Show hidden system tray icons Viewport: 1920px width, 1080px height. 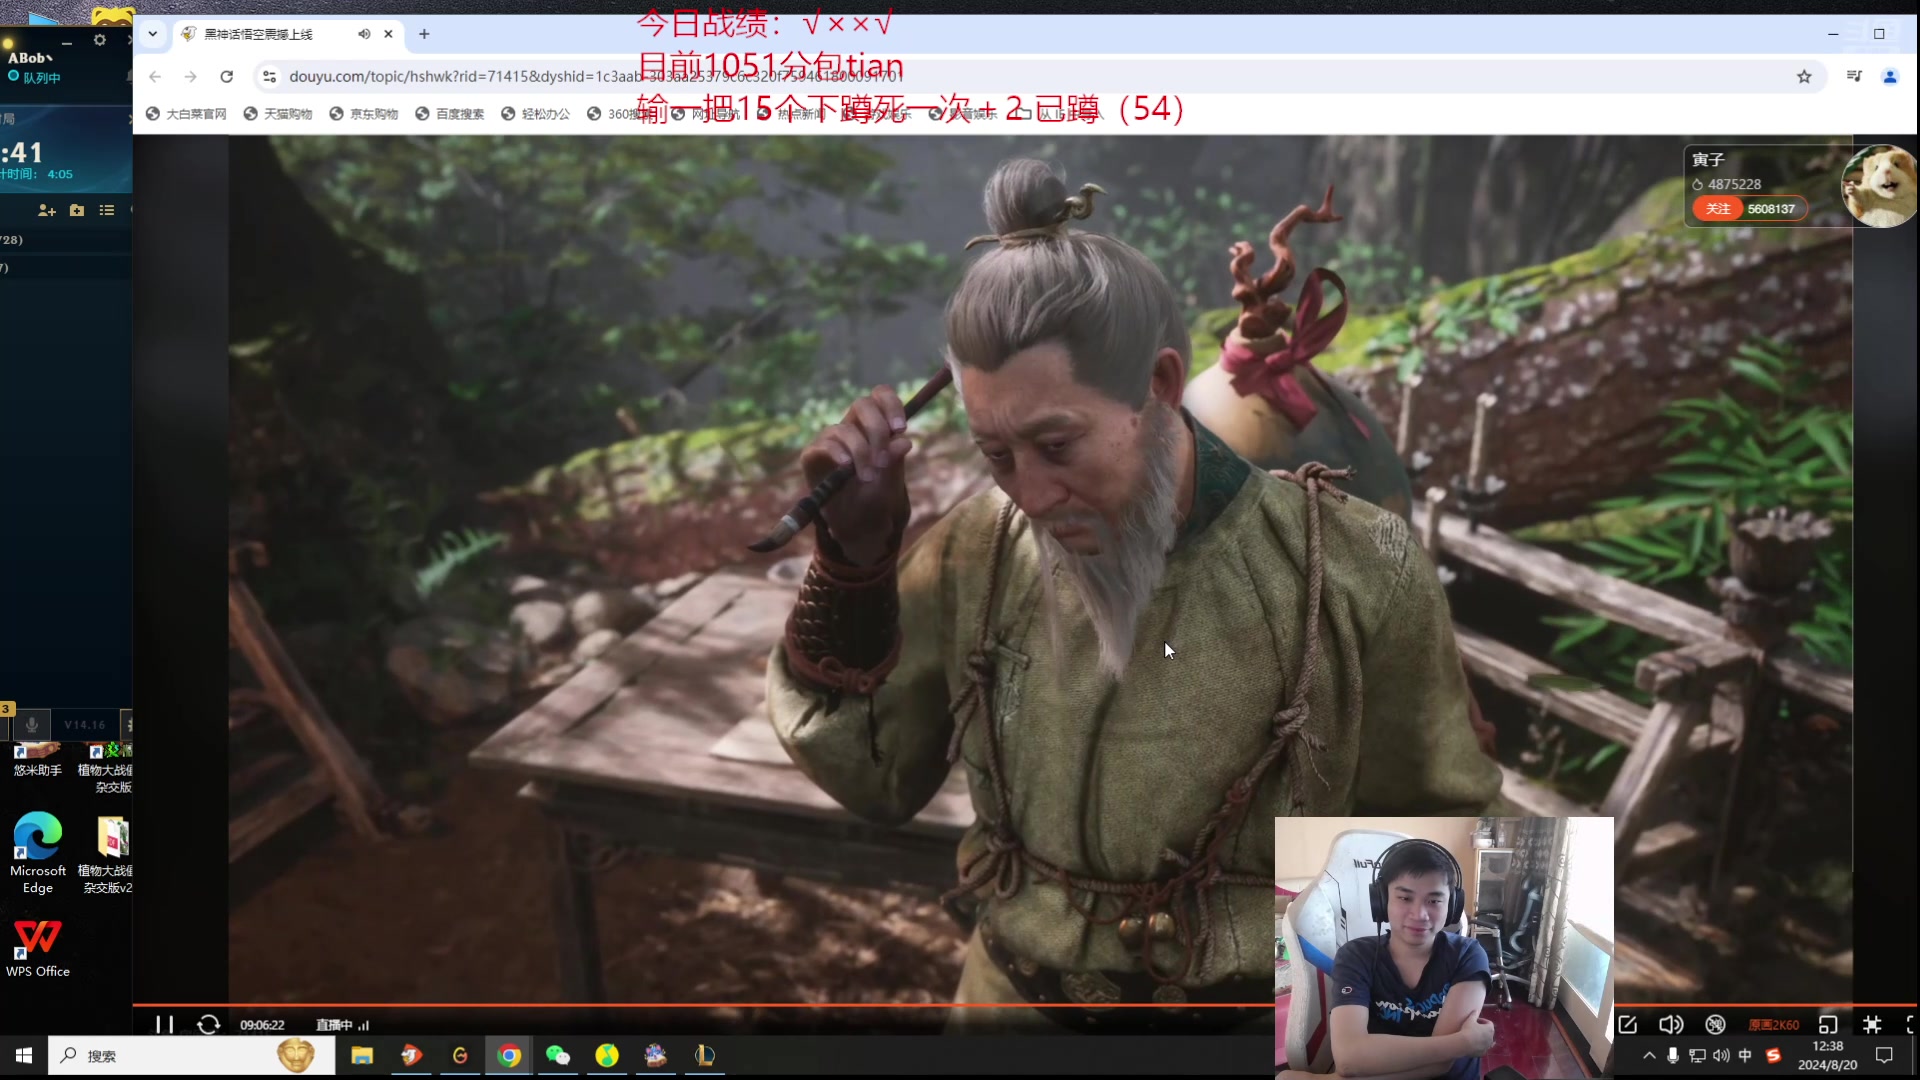click(1649, 1056)
